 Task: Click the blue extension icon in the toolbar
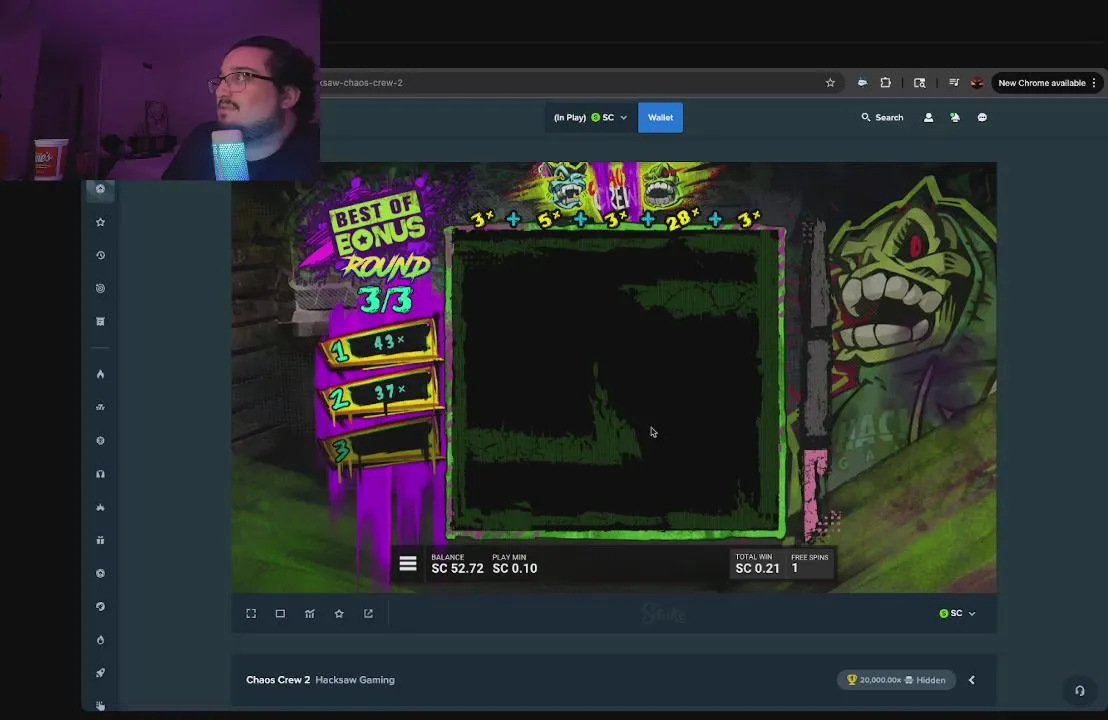point(862,83)
